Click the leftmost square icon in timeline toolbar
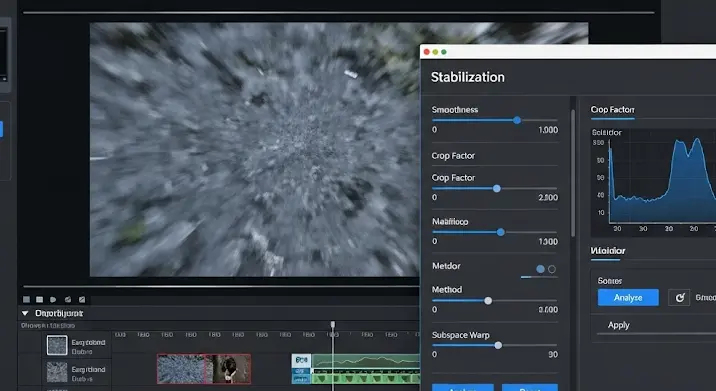The image size is (716, 391). [26, 300]
